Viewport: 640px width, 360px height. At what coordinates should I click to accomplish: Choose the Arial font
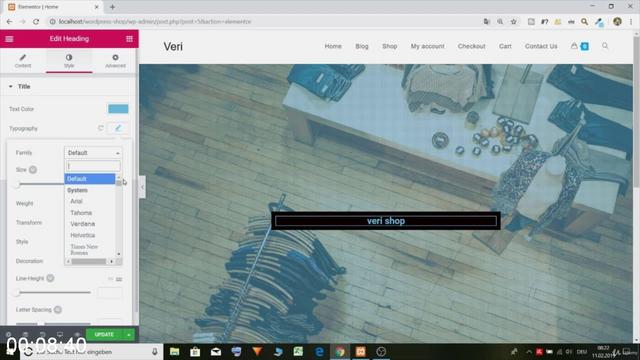coord(76,201)
